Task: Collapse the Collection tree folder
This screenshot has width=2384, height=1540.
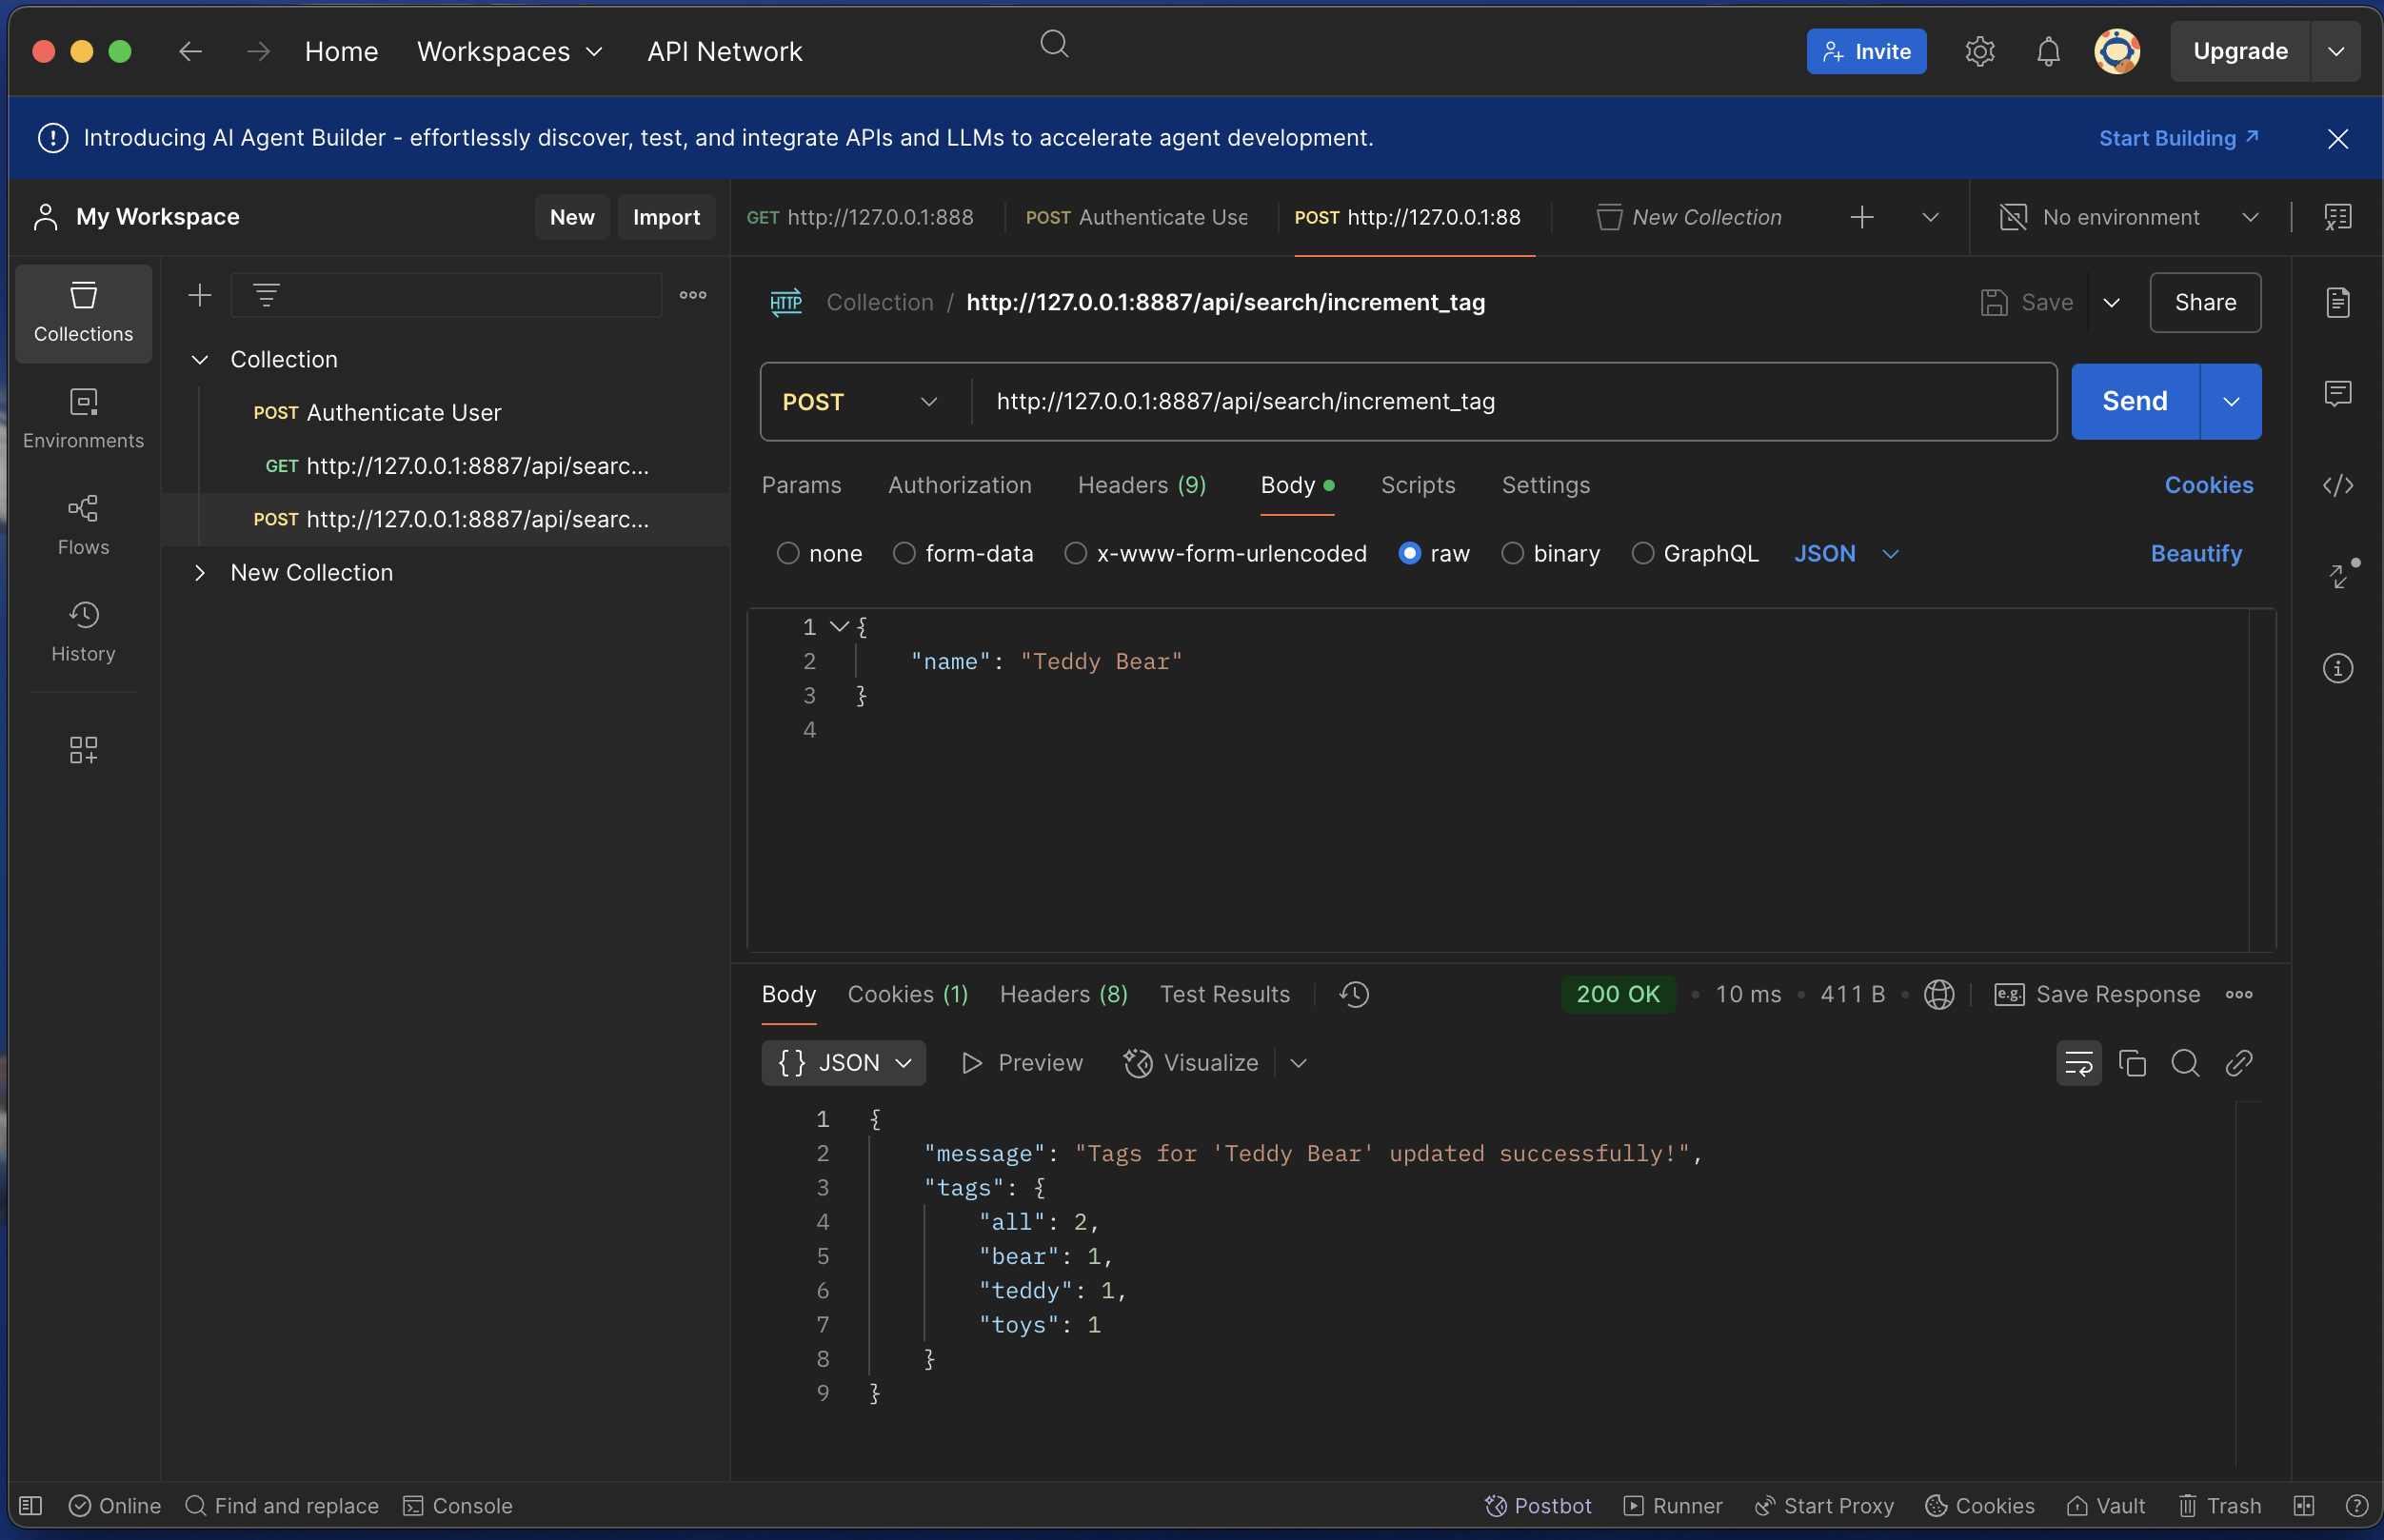Action: (200, 359)
